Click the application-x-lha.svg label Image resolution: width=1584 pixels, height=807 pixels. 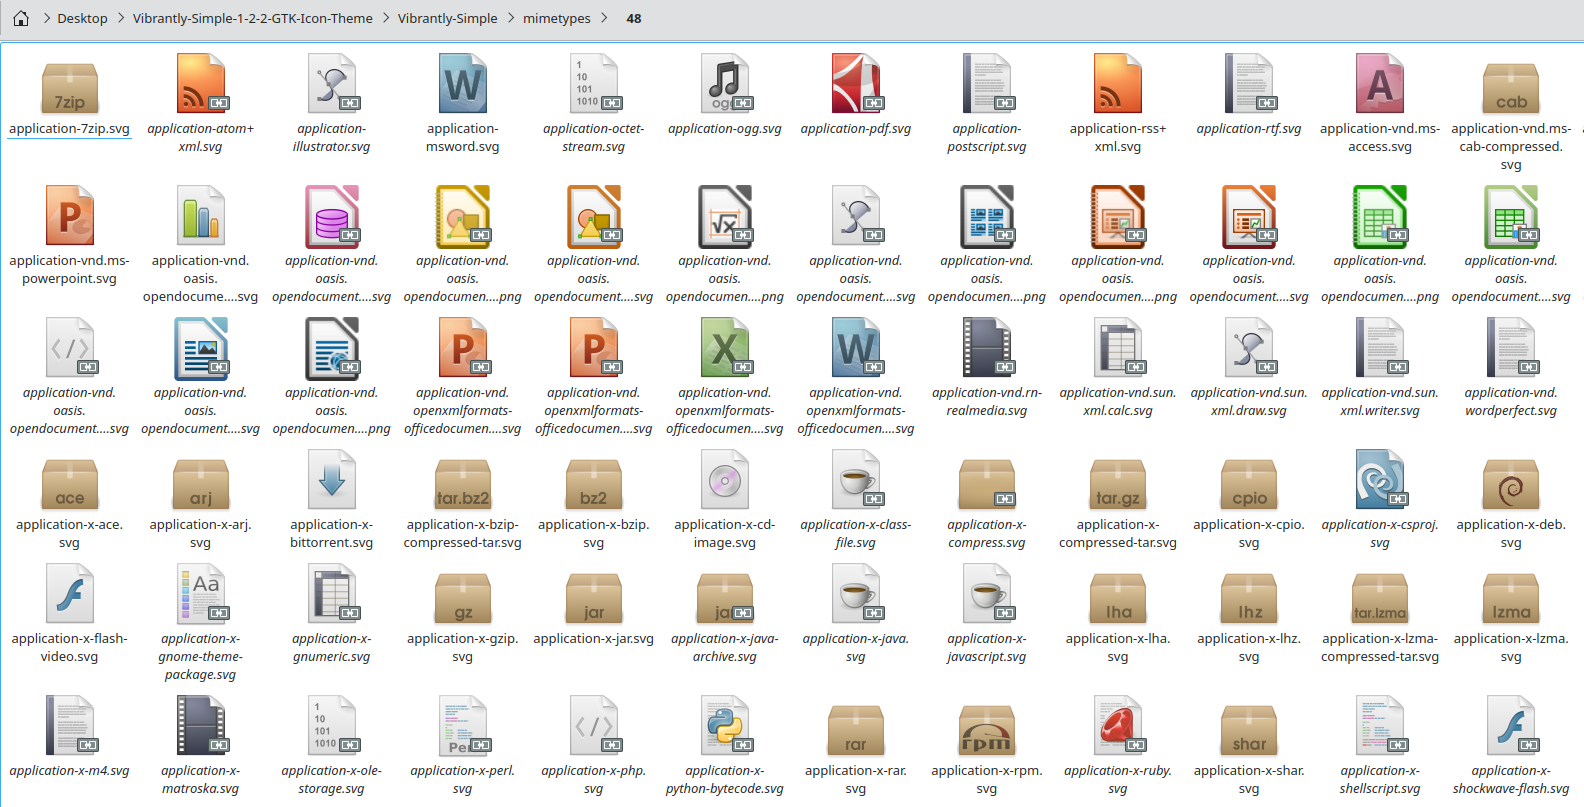pyautogui.click(x=1118, y=648)
